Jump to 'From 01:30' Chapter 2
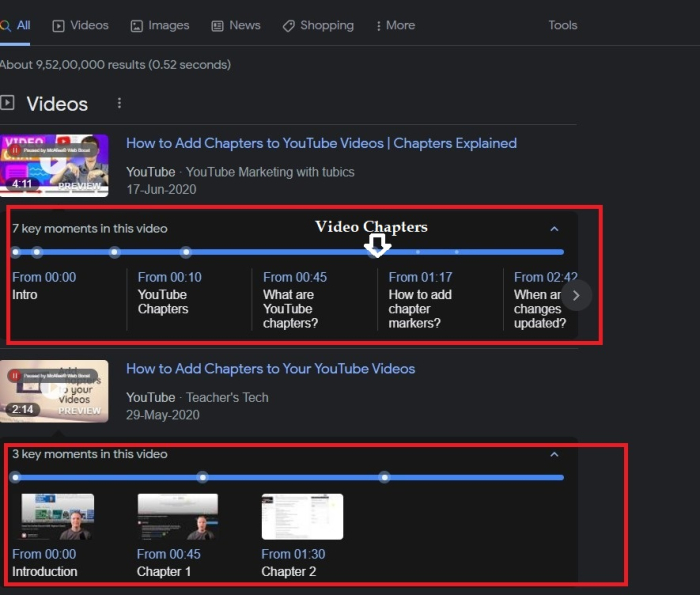 [x=293, y=563]
